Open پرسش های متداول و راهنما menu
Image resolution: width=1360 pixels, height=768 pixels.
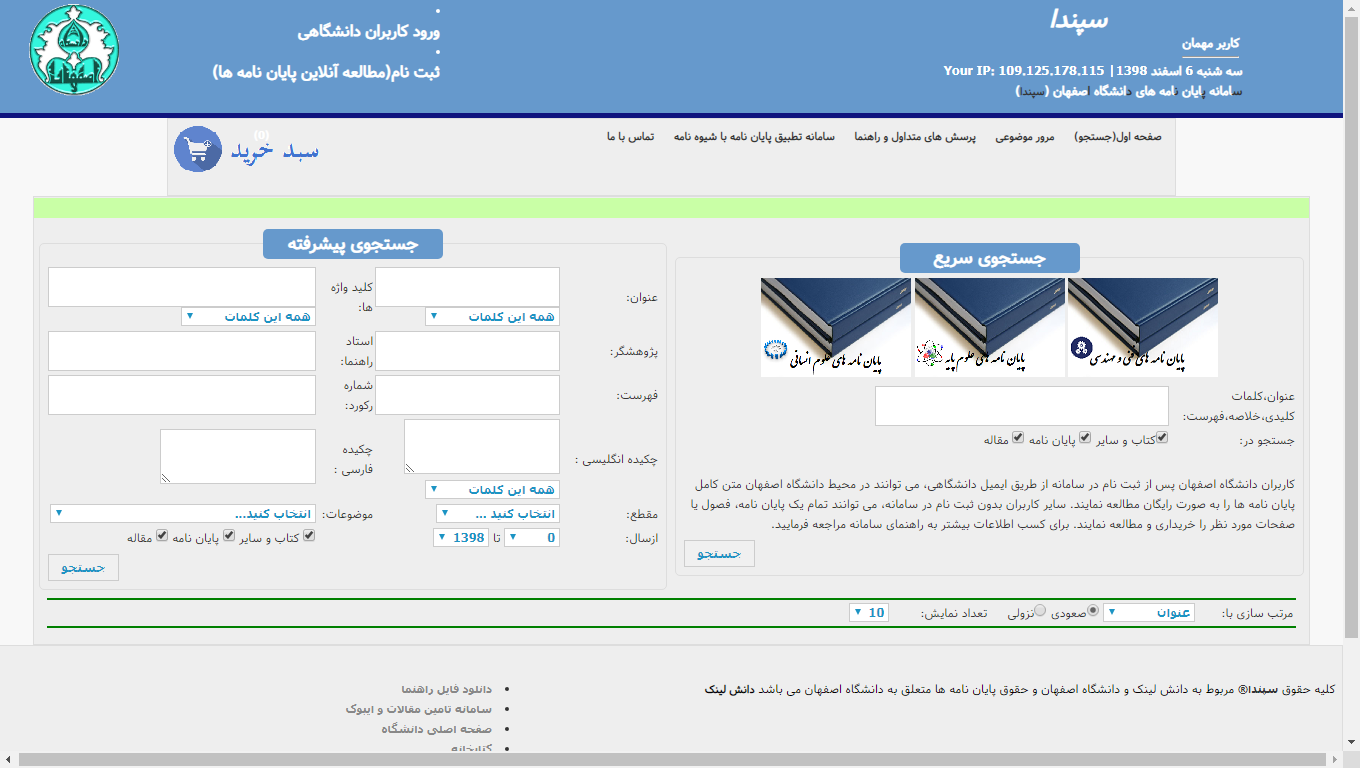pyautogui.click(x=915, y=136)
